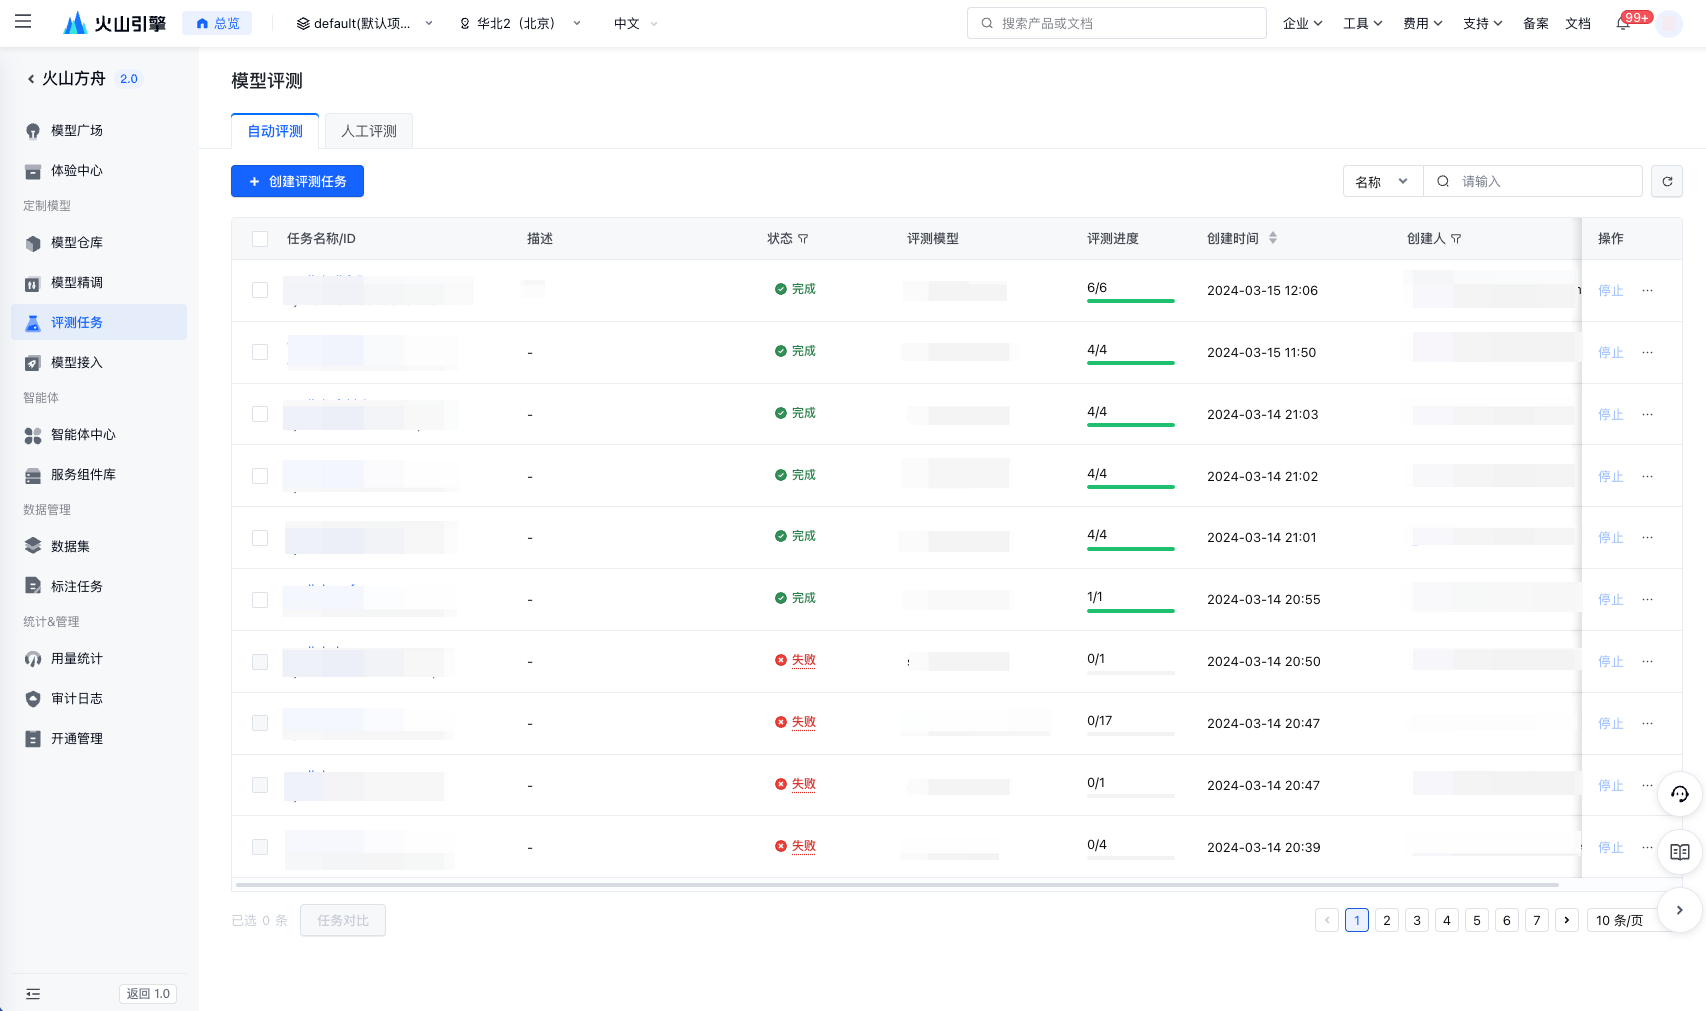Open the hamburger menu at top left

[23, 22]
